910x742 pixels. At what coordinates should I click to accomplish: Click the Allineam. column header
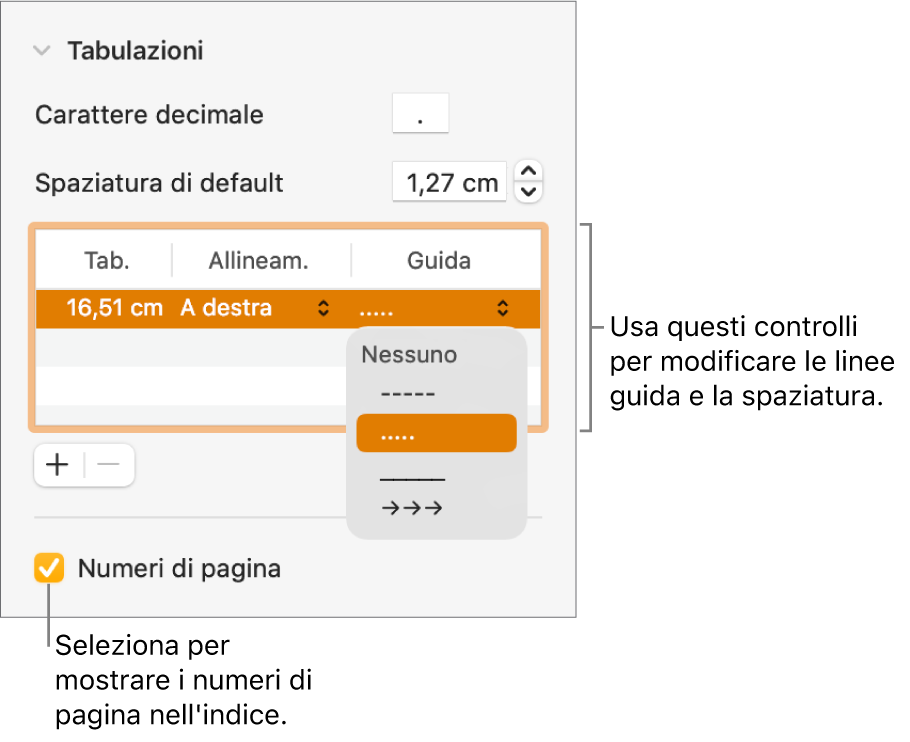point(258,261)
